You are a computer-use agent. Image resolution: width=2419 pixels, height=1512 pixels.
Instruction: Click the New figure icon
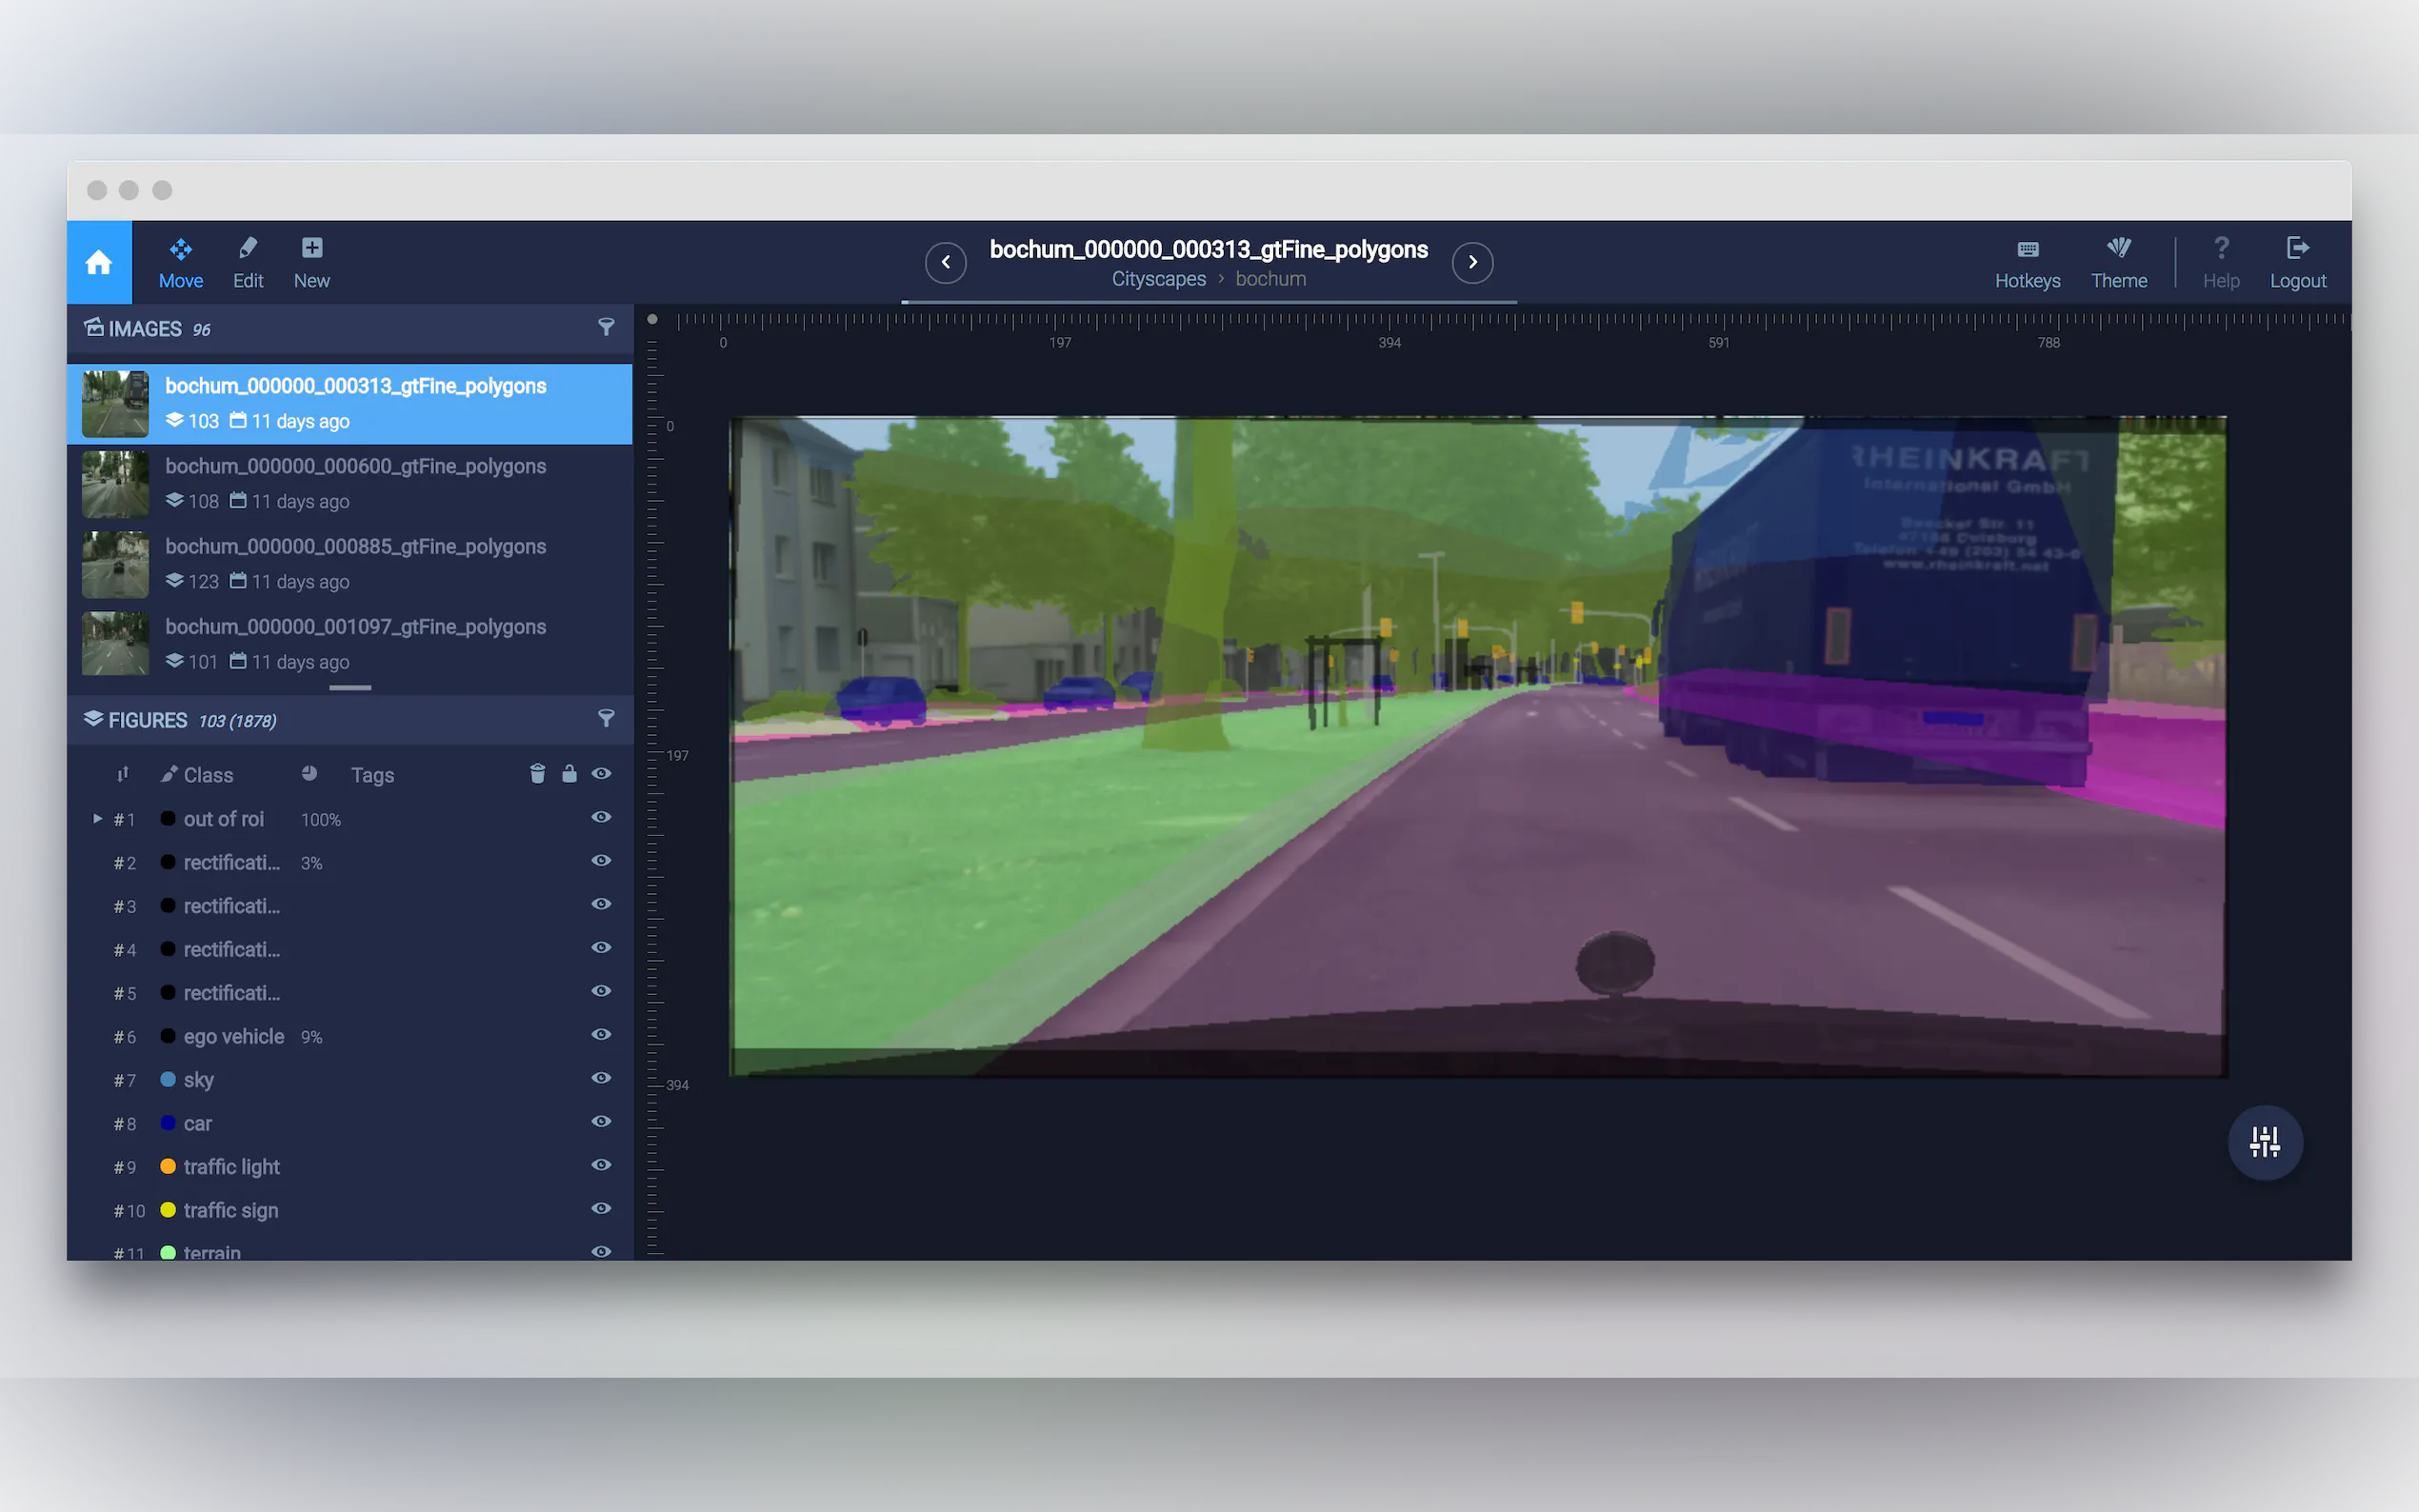point(311,262)
